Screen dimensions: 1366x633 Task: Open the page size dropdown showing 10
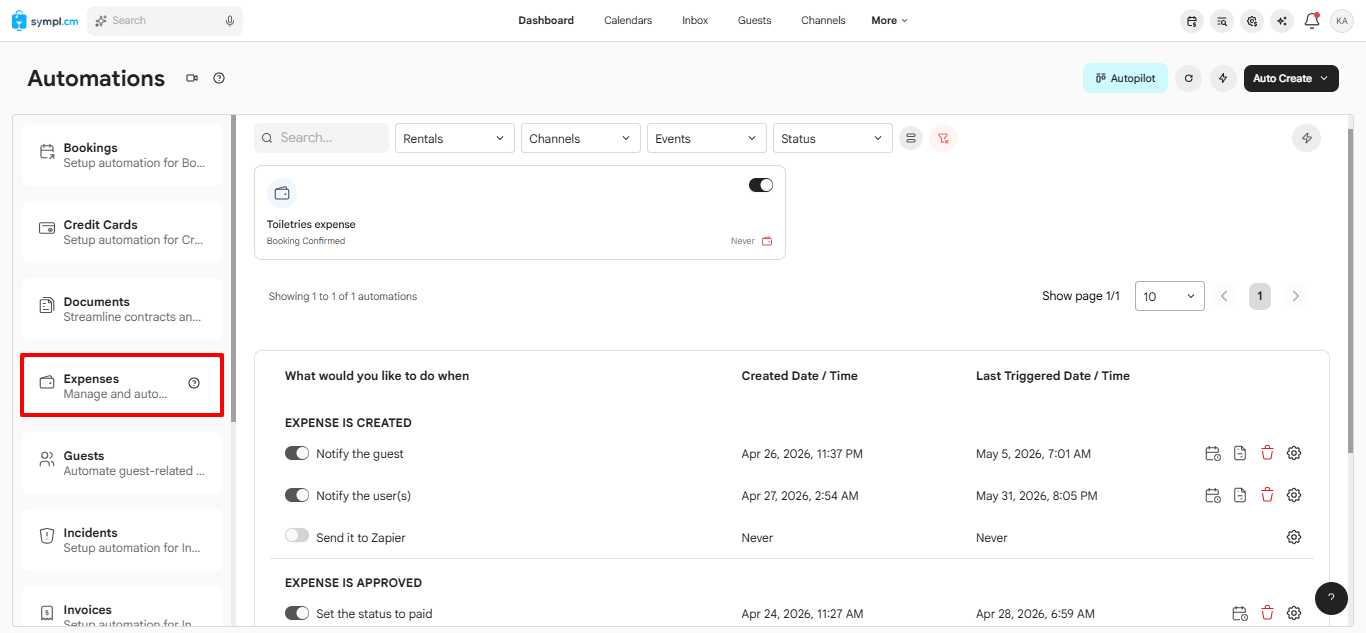[x=1170, y=296]
